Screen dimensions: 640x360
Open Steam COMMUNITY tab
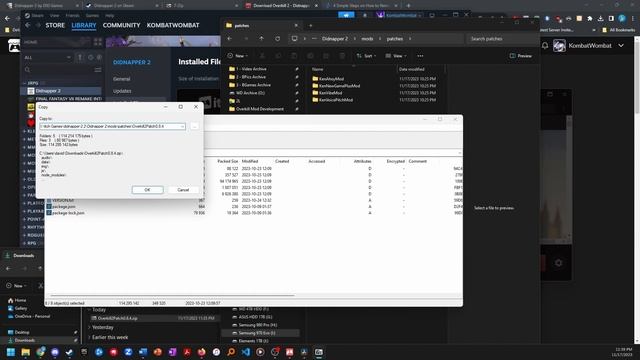click(x=121, y=25)
